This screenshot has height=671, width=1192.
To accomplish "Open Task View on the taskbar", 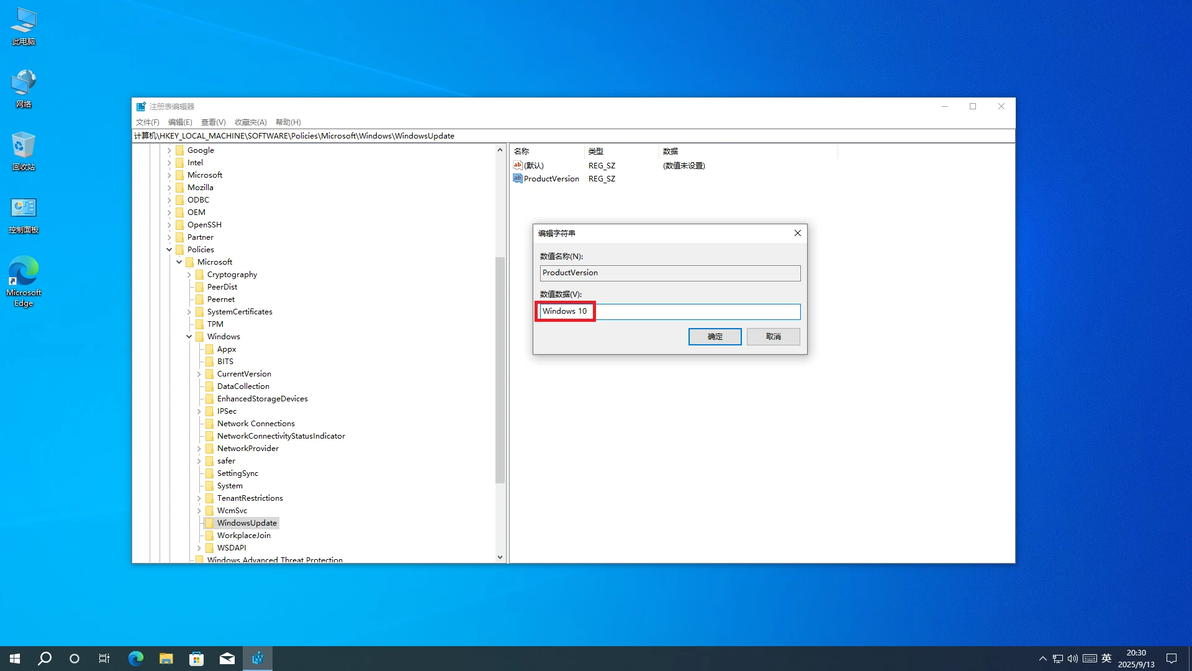I will coord(104,658).
